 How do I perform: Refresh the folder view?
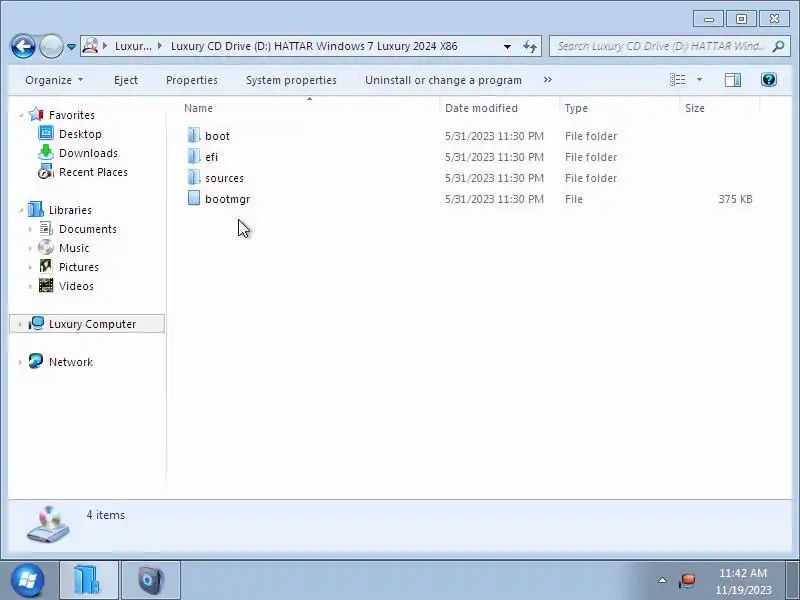tap(530, 46)
